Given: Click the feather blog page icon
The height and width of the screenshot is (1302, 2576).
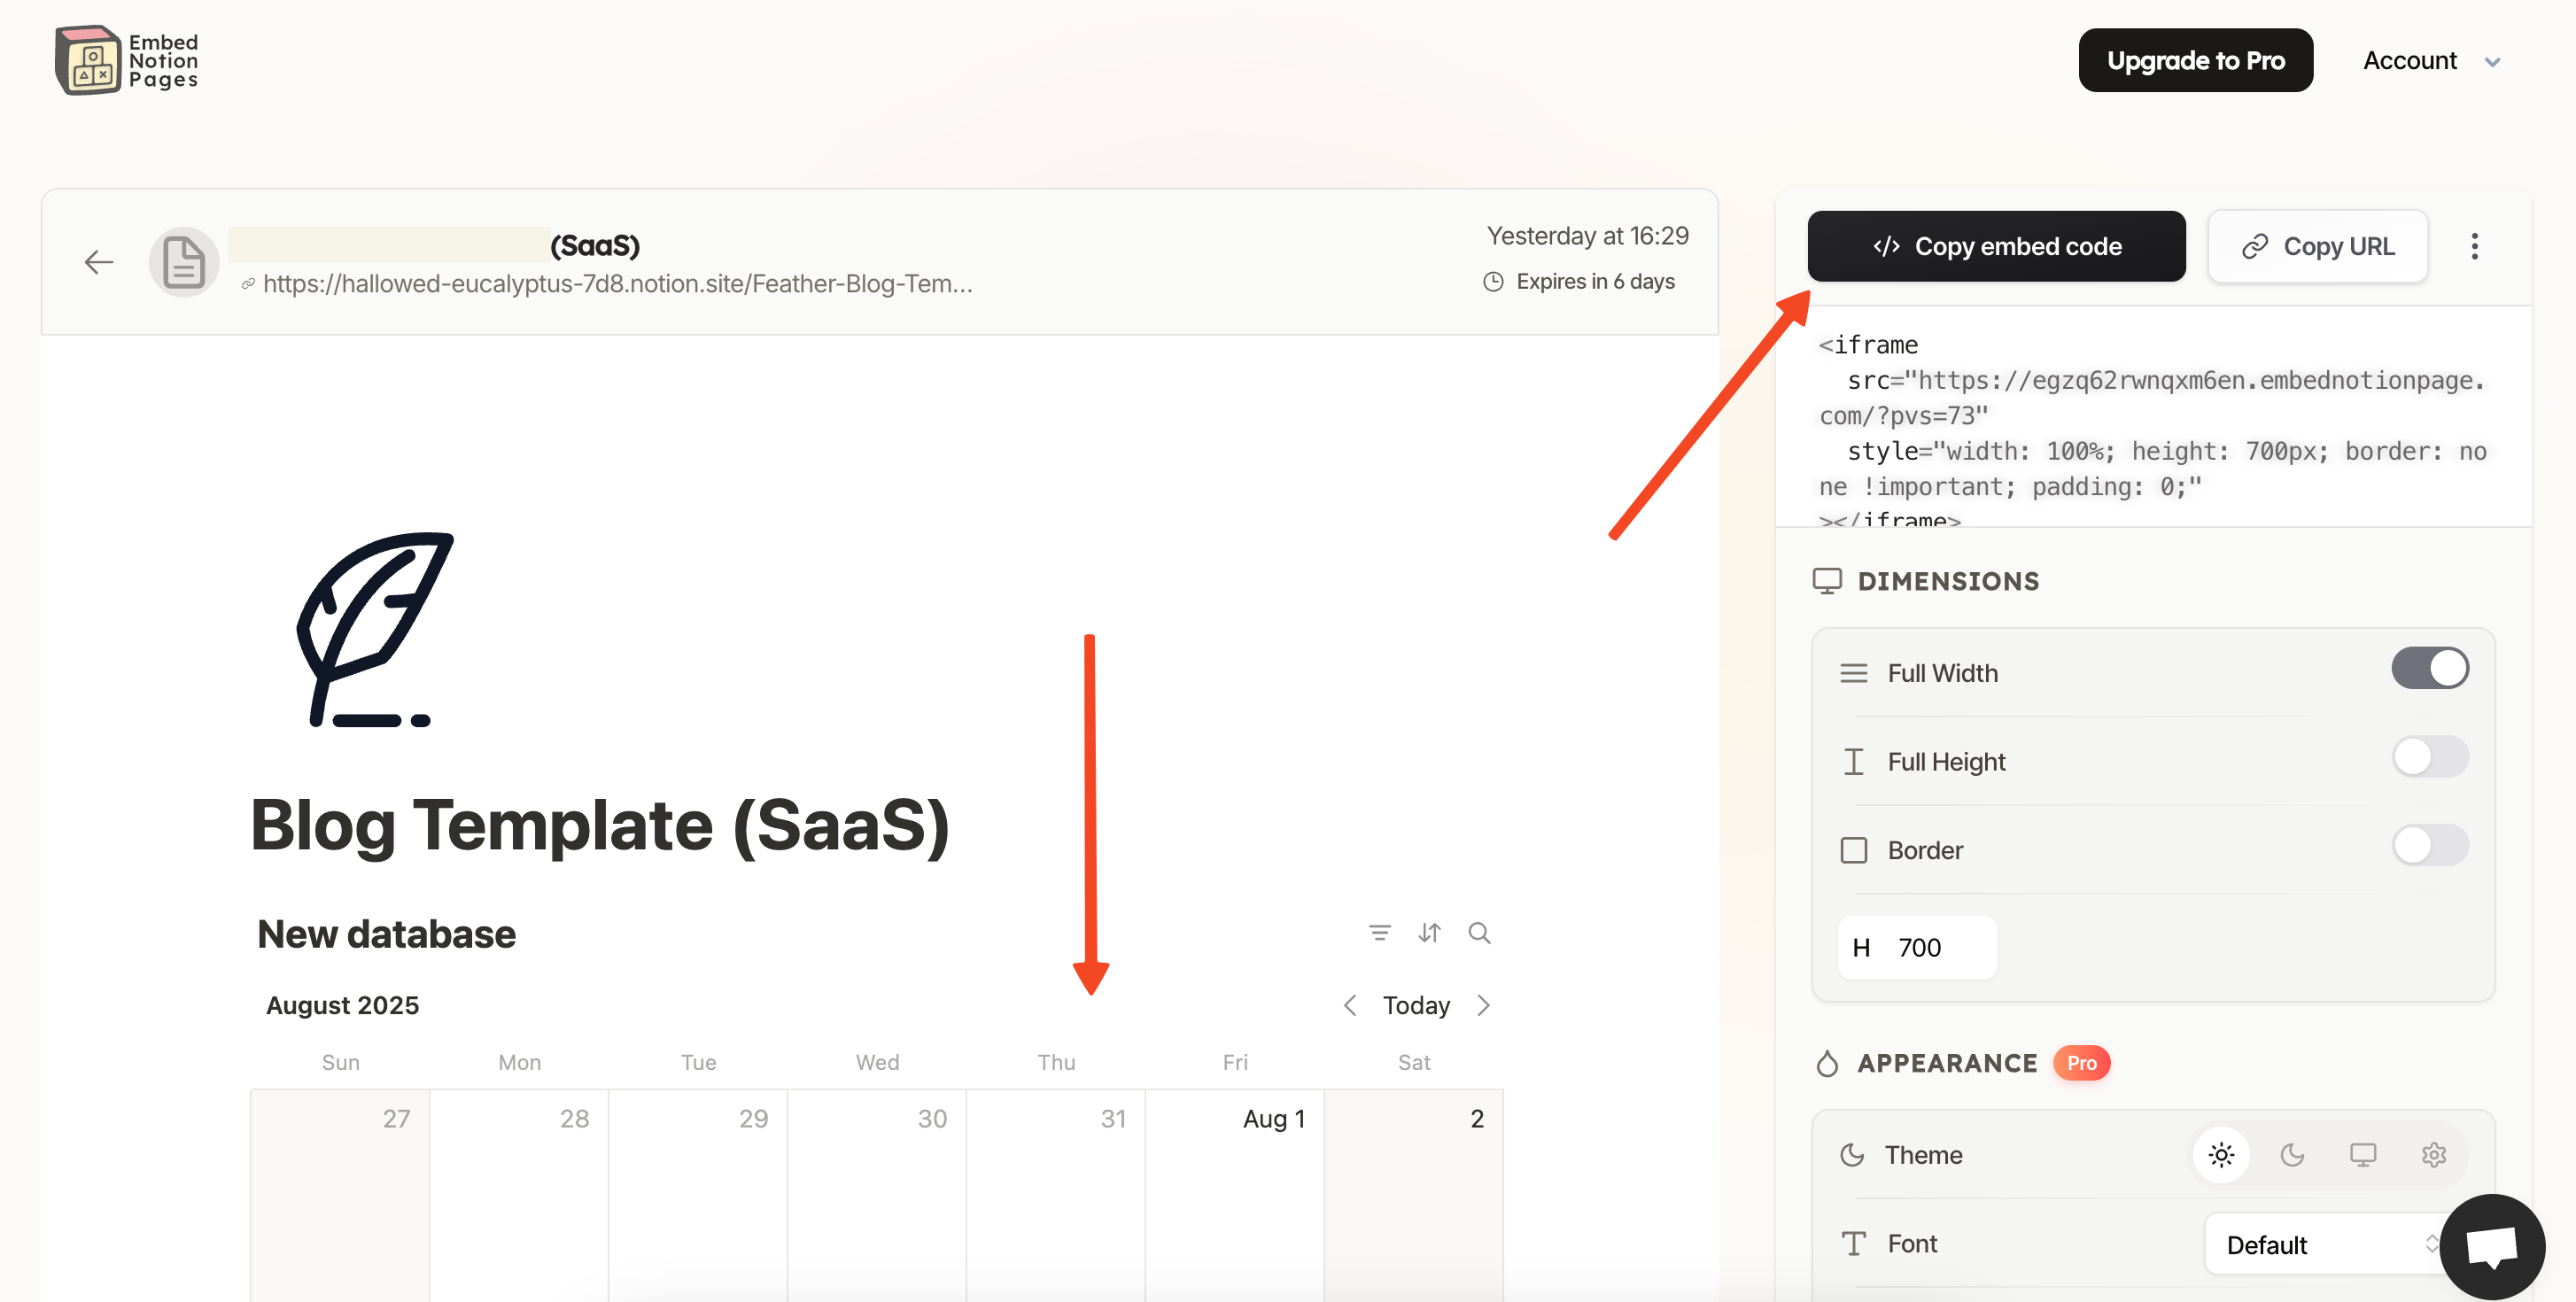Looking at the screenshot, I should pos(375,629).
